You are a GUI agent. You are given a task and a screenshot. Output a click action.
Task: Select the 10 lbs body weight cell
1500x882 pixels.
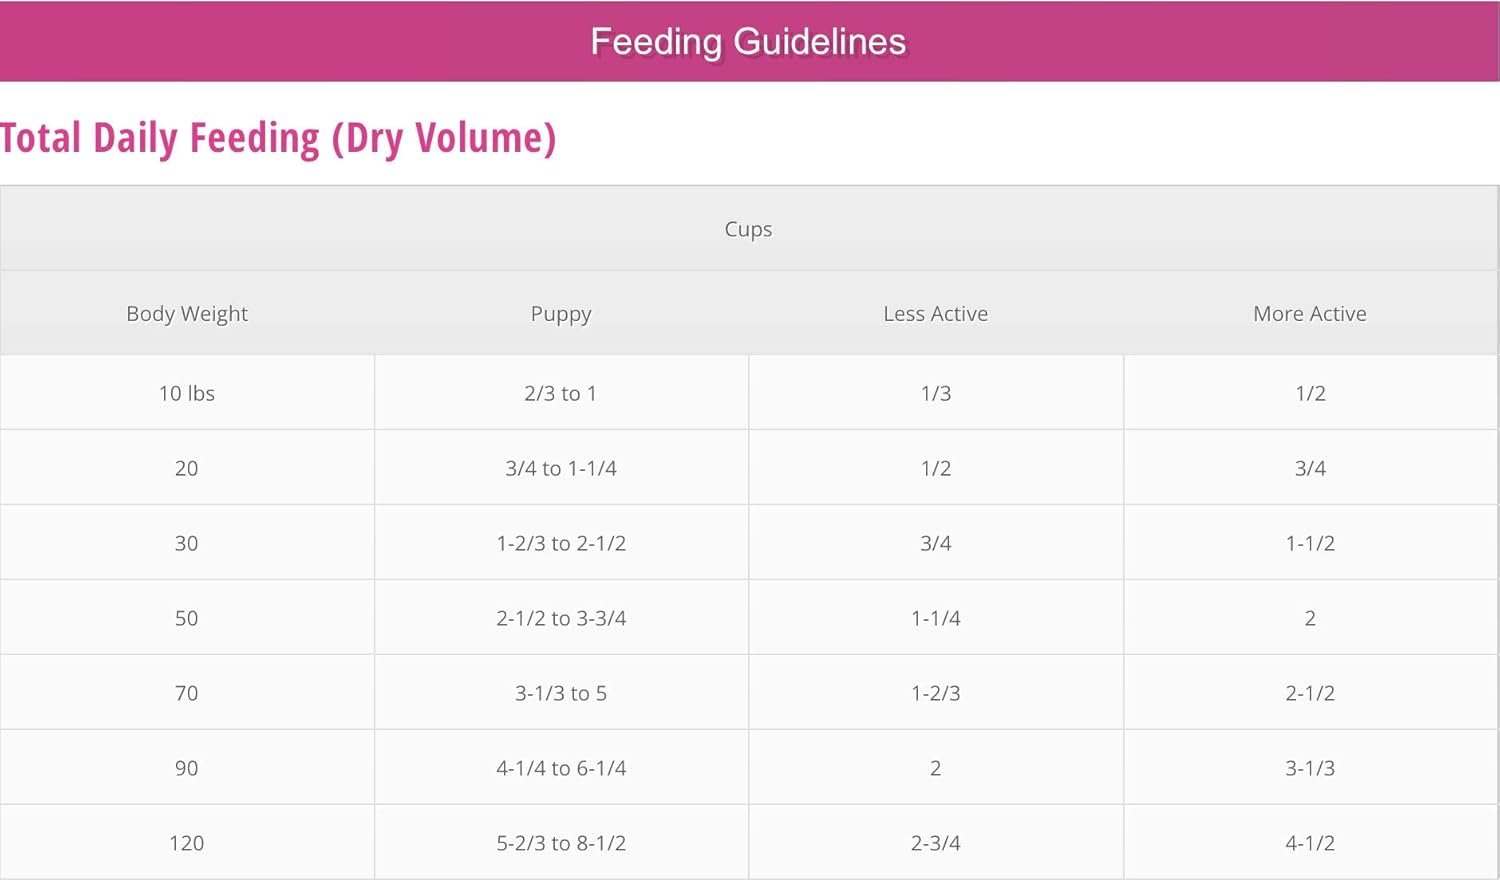click(x=187, y=393)
